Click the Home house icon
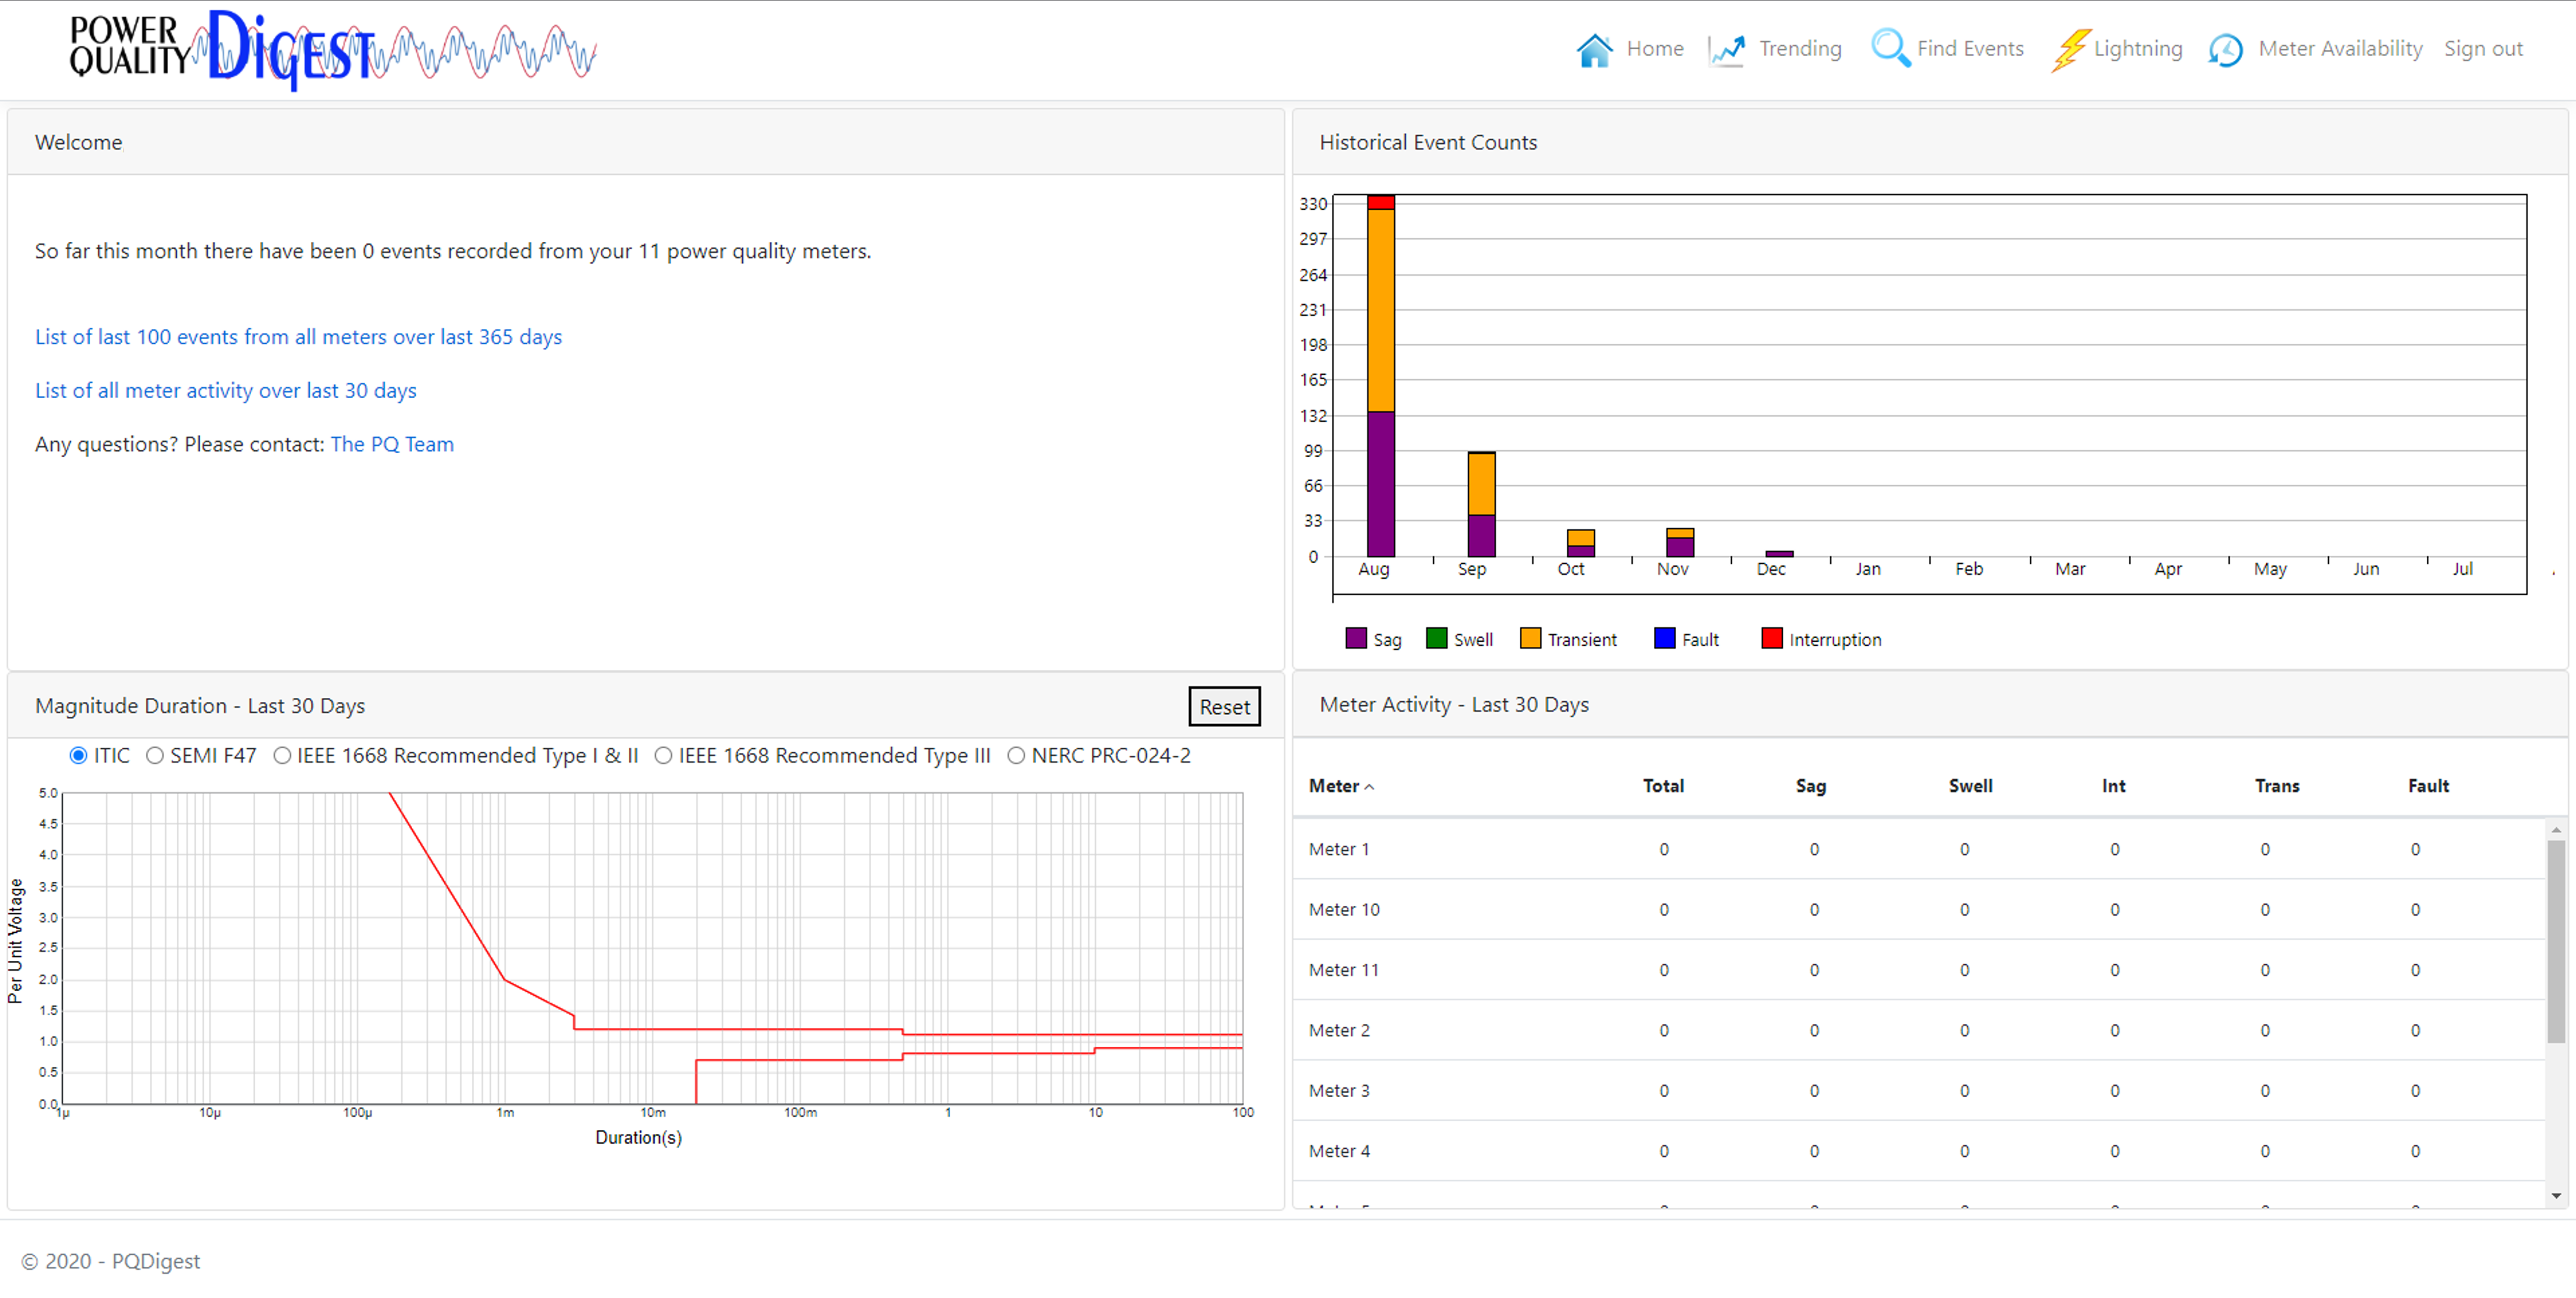The width and height of the screenshot is (2576, 1298). pos(1594,49)
